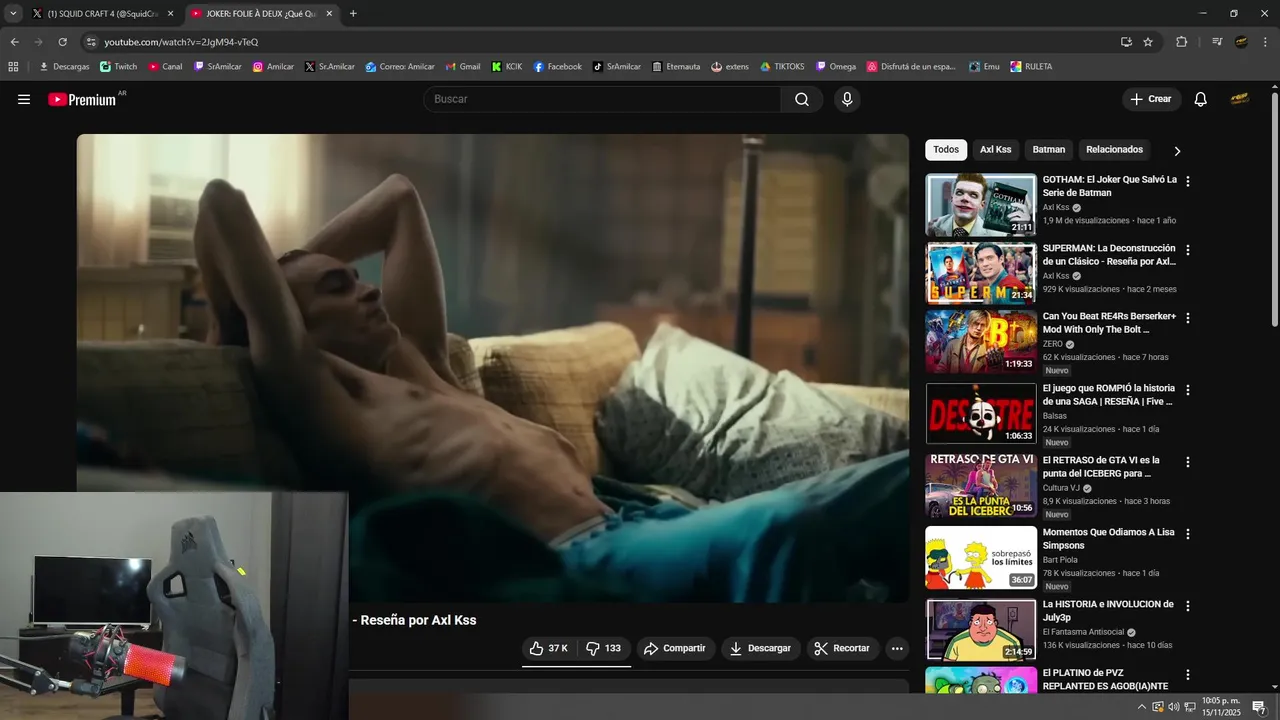This screenshot has width=1280, height=720.
Task: Open YouTube notifications bell
Action: (x=1201, y=99)
